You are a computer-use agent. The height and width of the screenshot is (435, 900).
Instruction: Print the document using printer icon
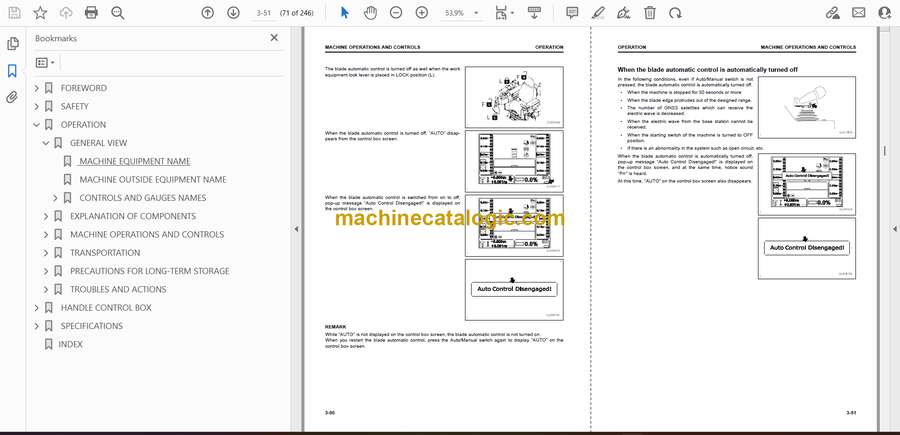click(x=91, y=13)
